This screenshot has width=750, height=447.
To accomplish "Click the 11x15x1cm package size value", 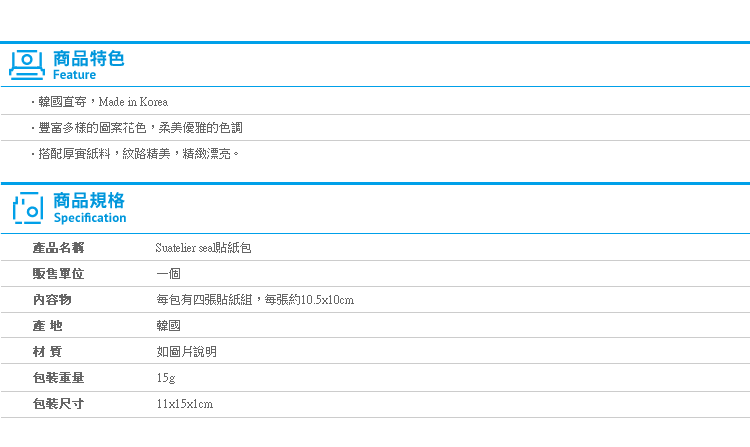I will (185, 404).
